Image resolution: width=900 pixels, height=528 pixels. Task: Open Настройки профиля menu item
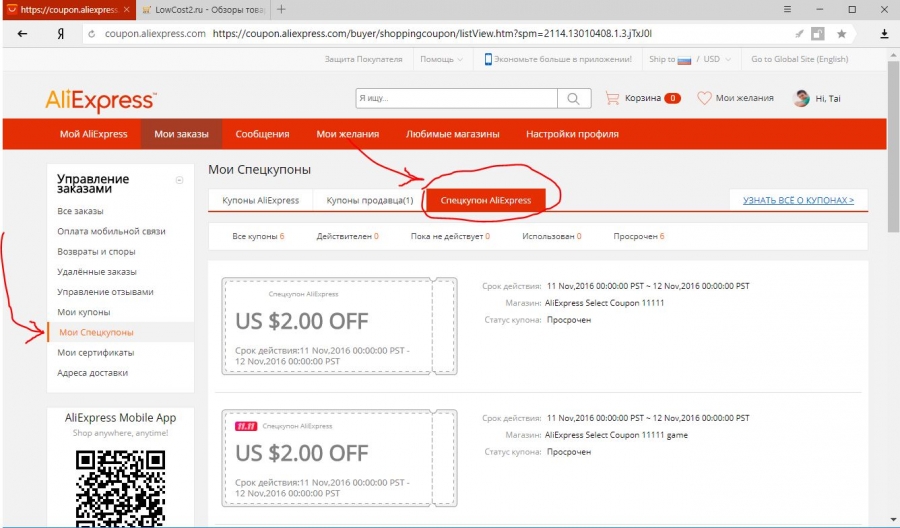click(572, 134)
